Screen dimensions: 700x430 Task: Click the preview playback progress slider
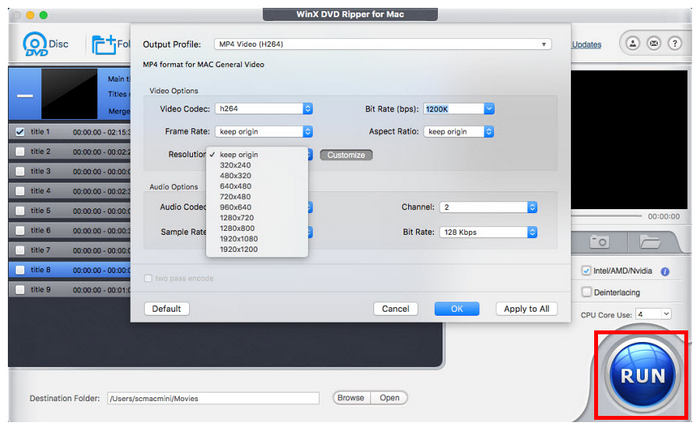(x=607, y=216)
